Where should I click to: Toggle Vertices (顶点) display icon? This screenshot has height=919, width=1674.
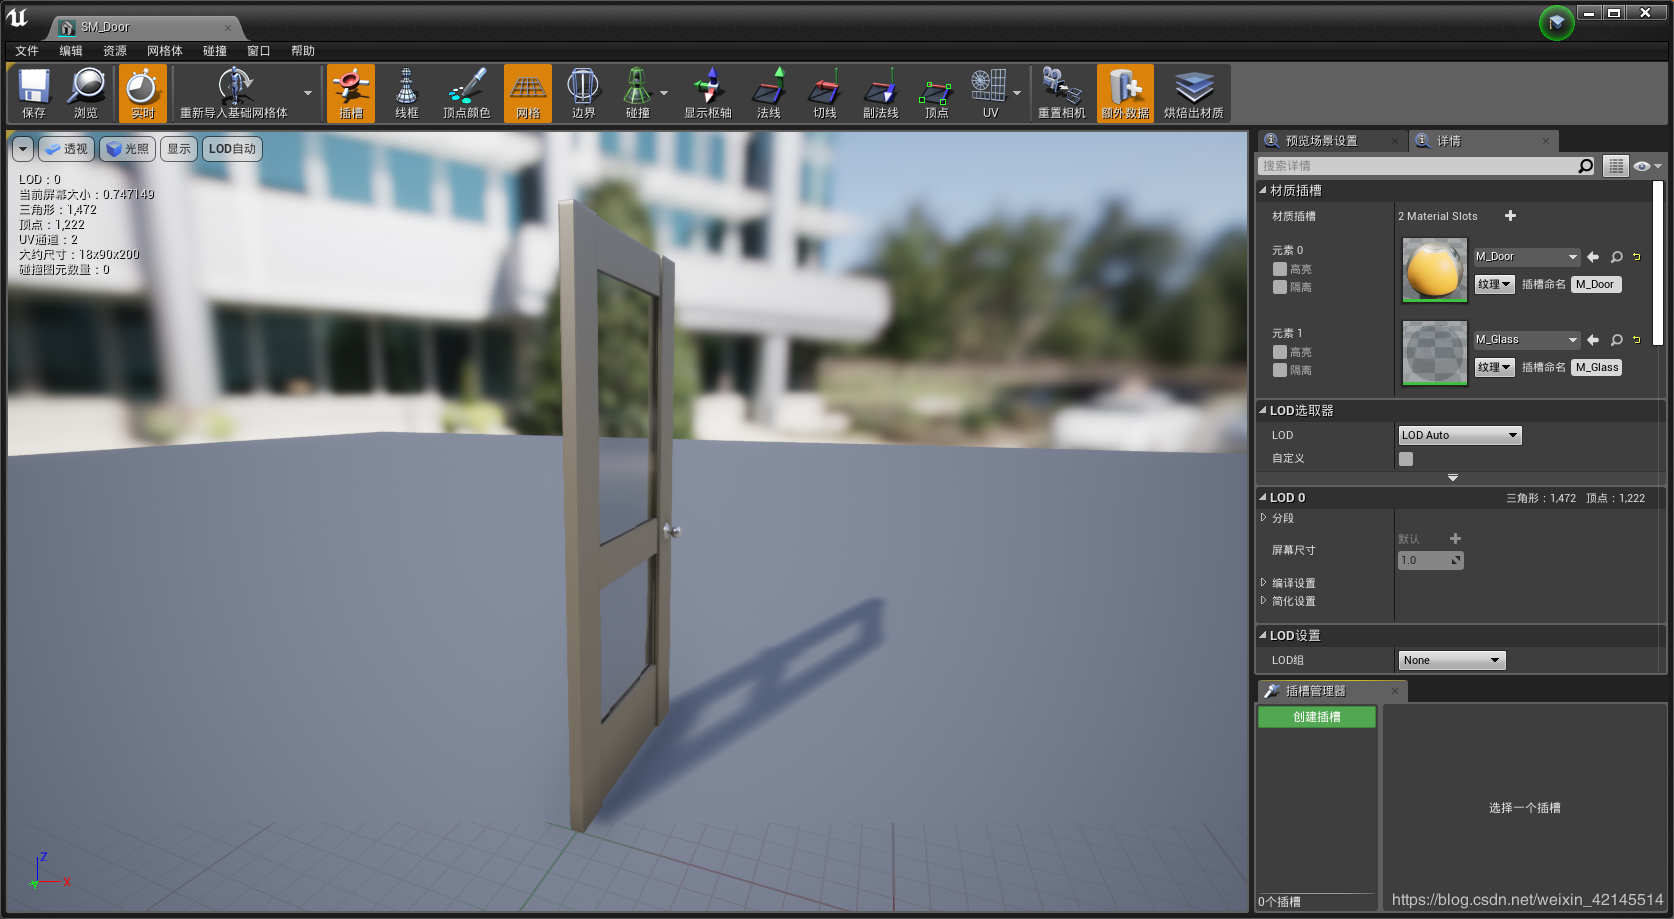(x=937, y=94)
